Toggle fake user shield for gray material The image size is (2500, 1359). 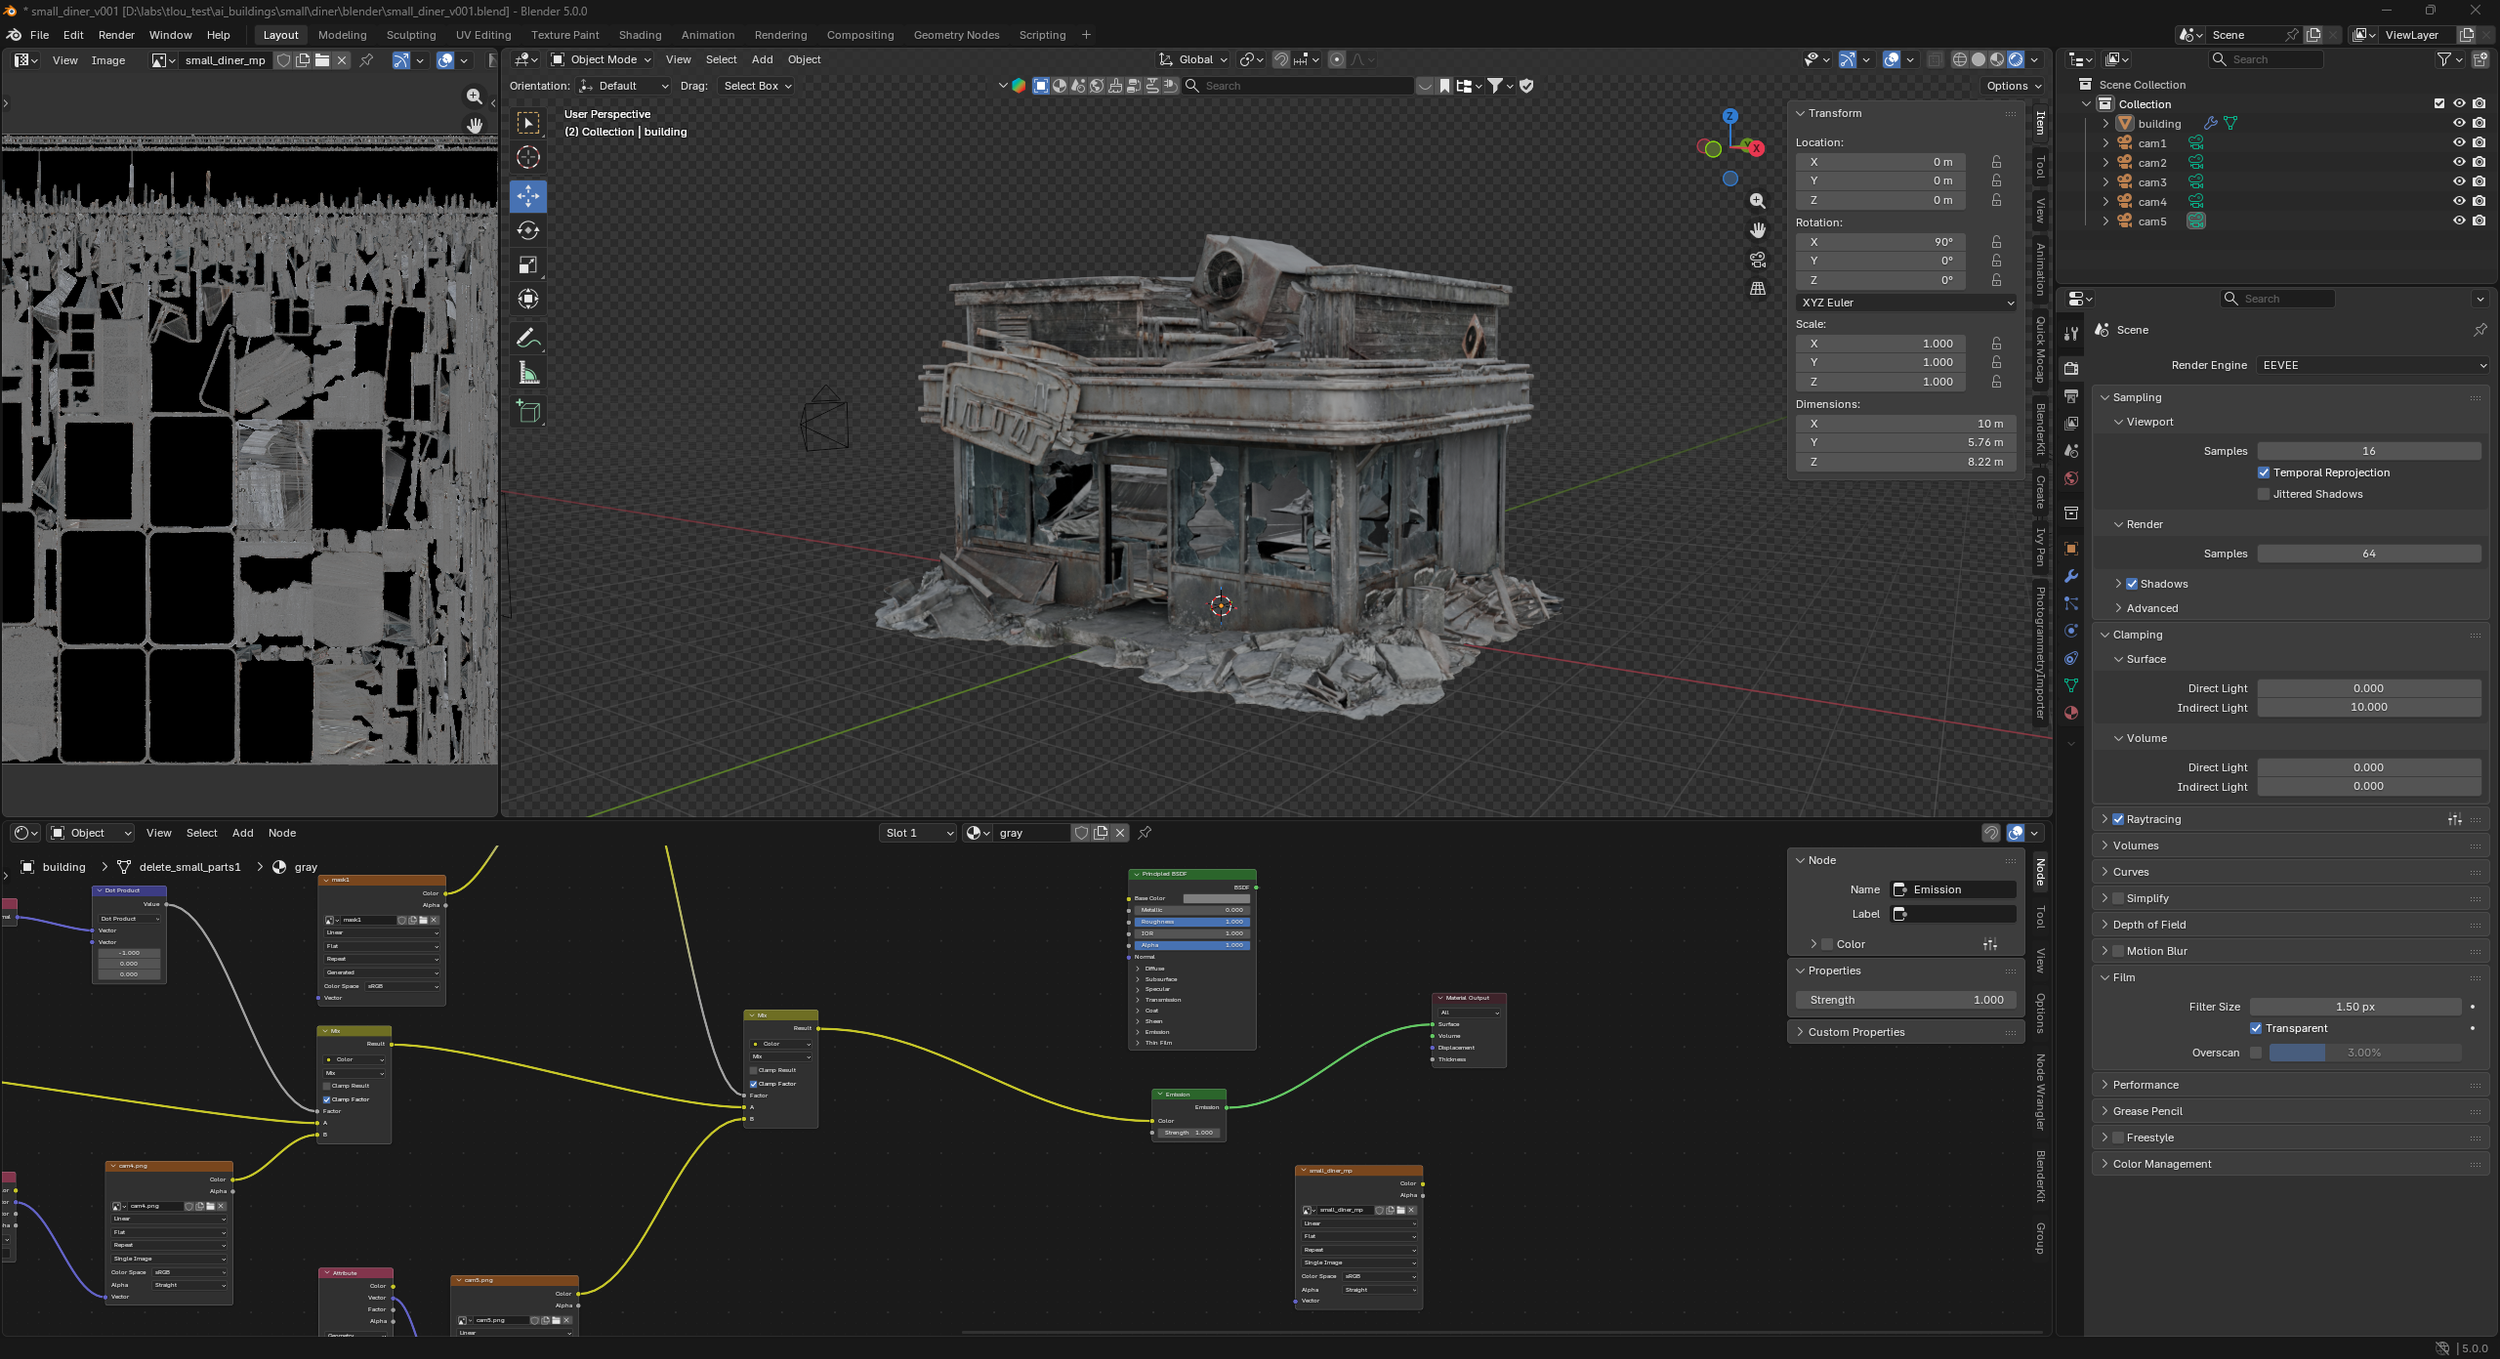(x=1081, y=833)
